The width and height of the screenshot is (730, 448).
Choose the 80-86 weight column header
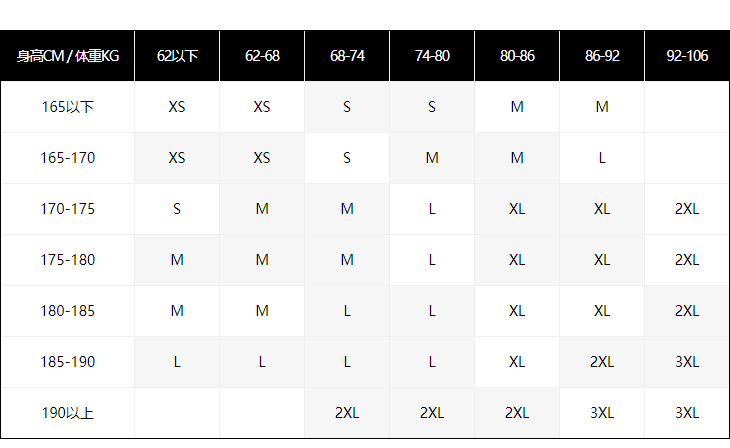(x=517, y=56)
